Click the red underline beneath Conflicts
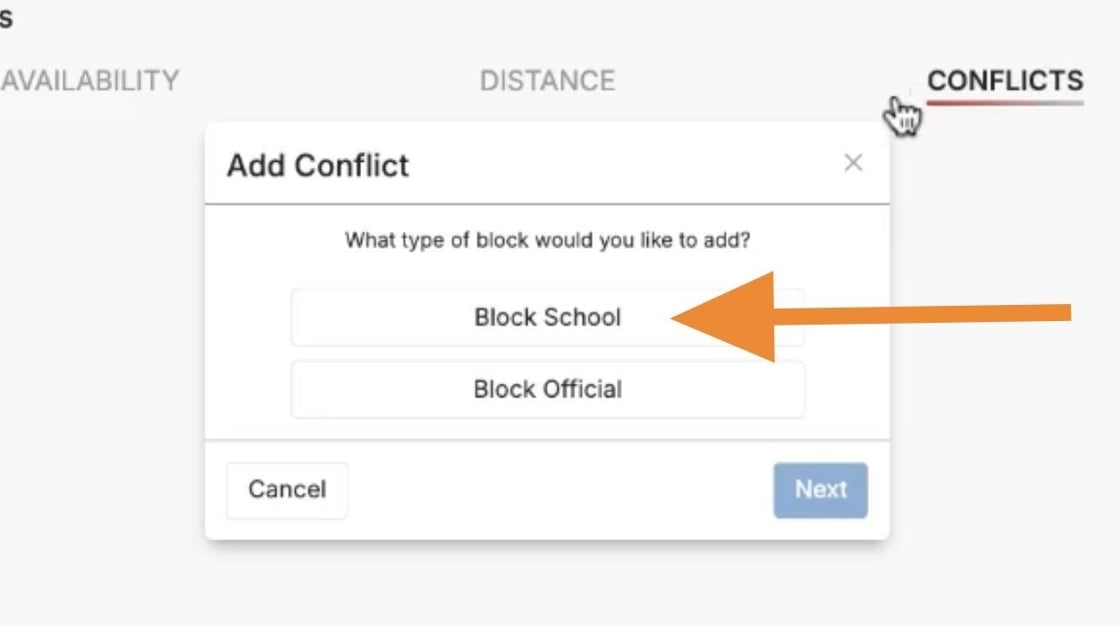The image size is (1120, 626). tap(1005, 102)
